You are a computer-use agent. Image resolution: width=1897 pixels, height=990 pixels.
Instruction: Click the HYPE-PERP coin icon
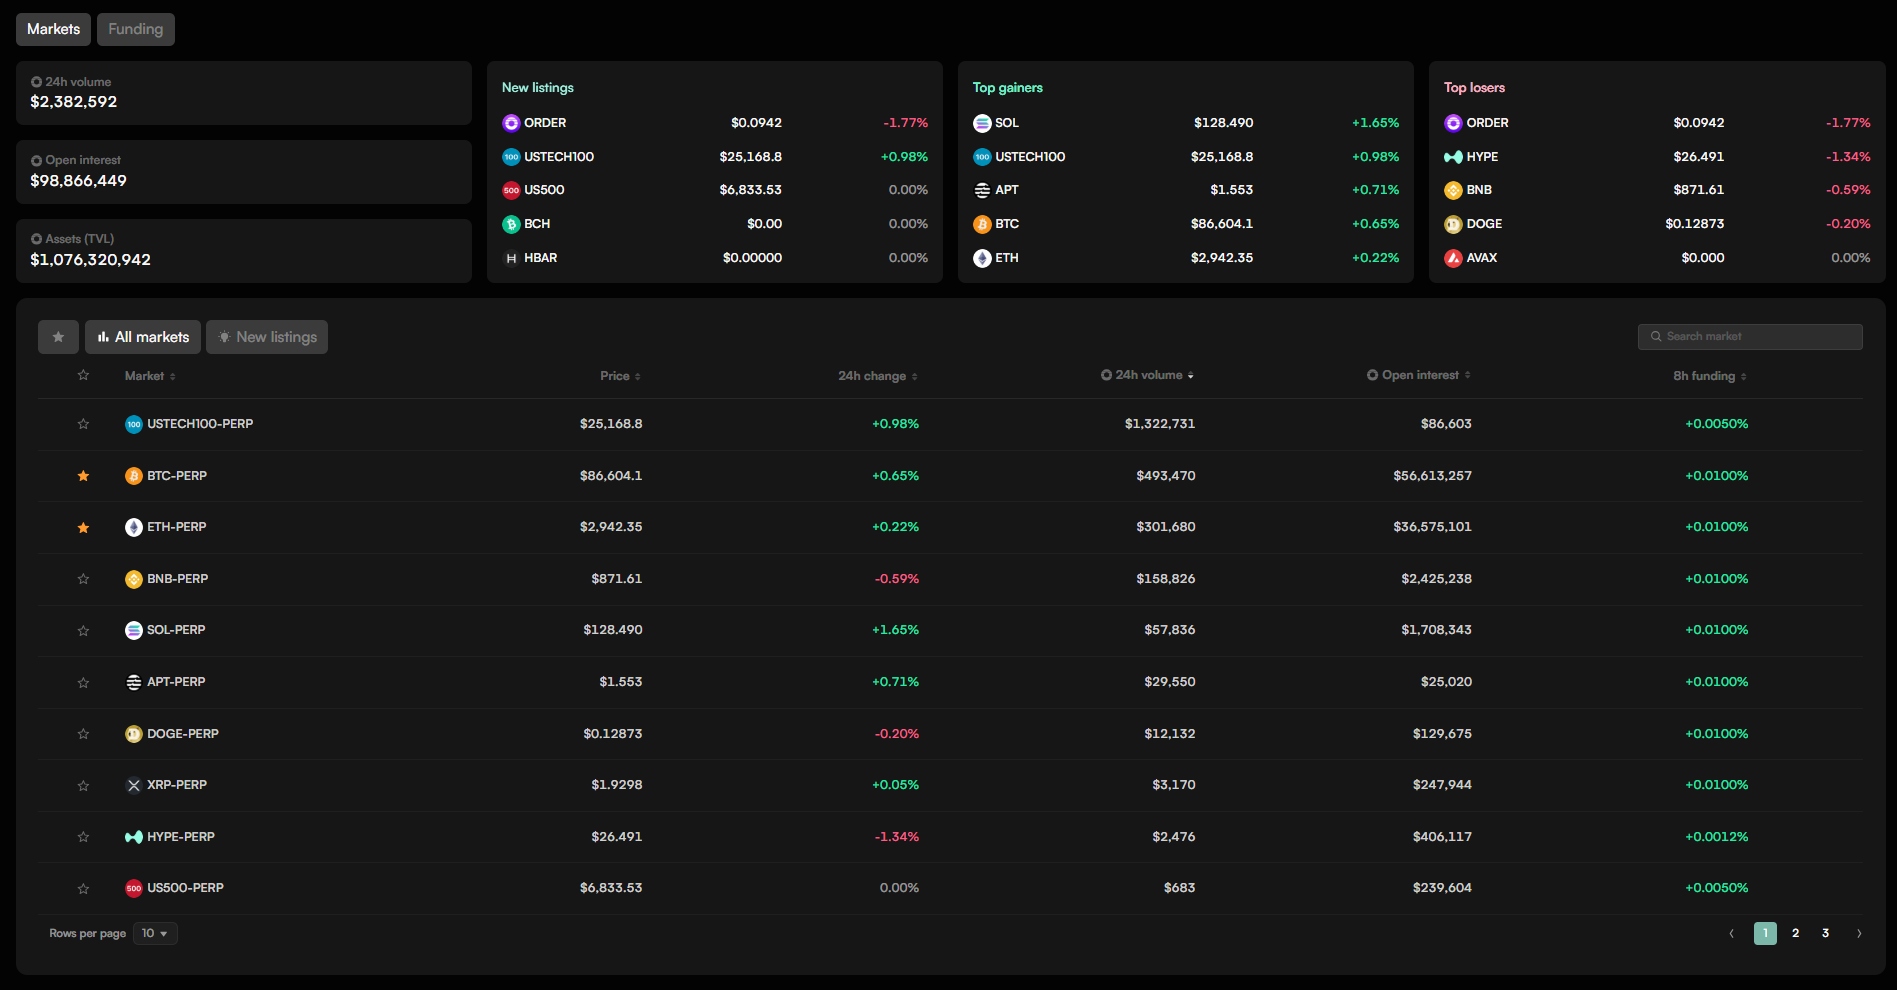(x=134, y=837)
